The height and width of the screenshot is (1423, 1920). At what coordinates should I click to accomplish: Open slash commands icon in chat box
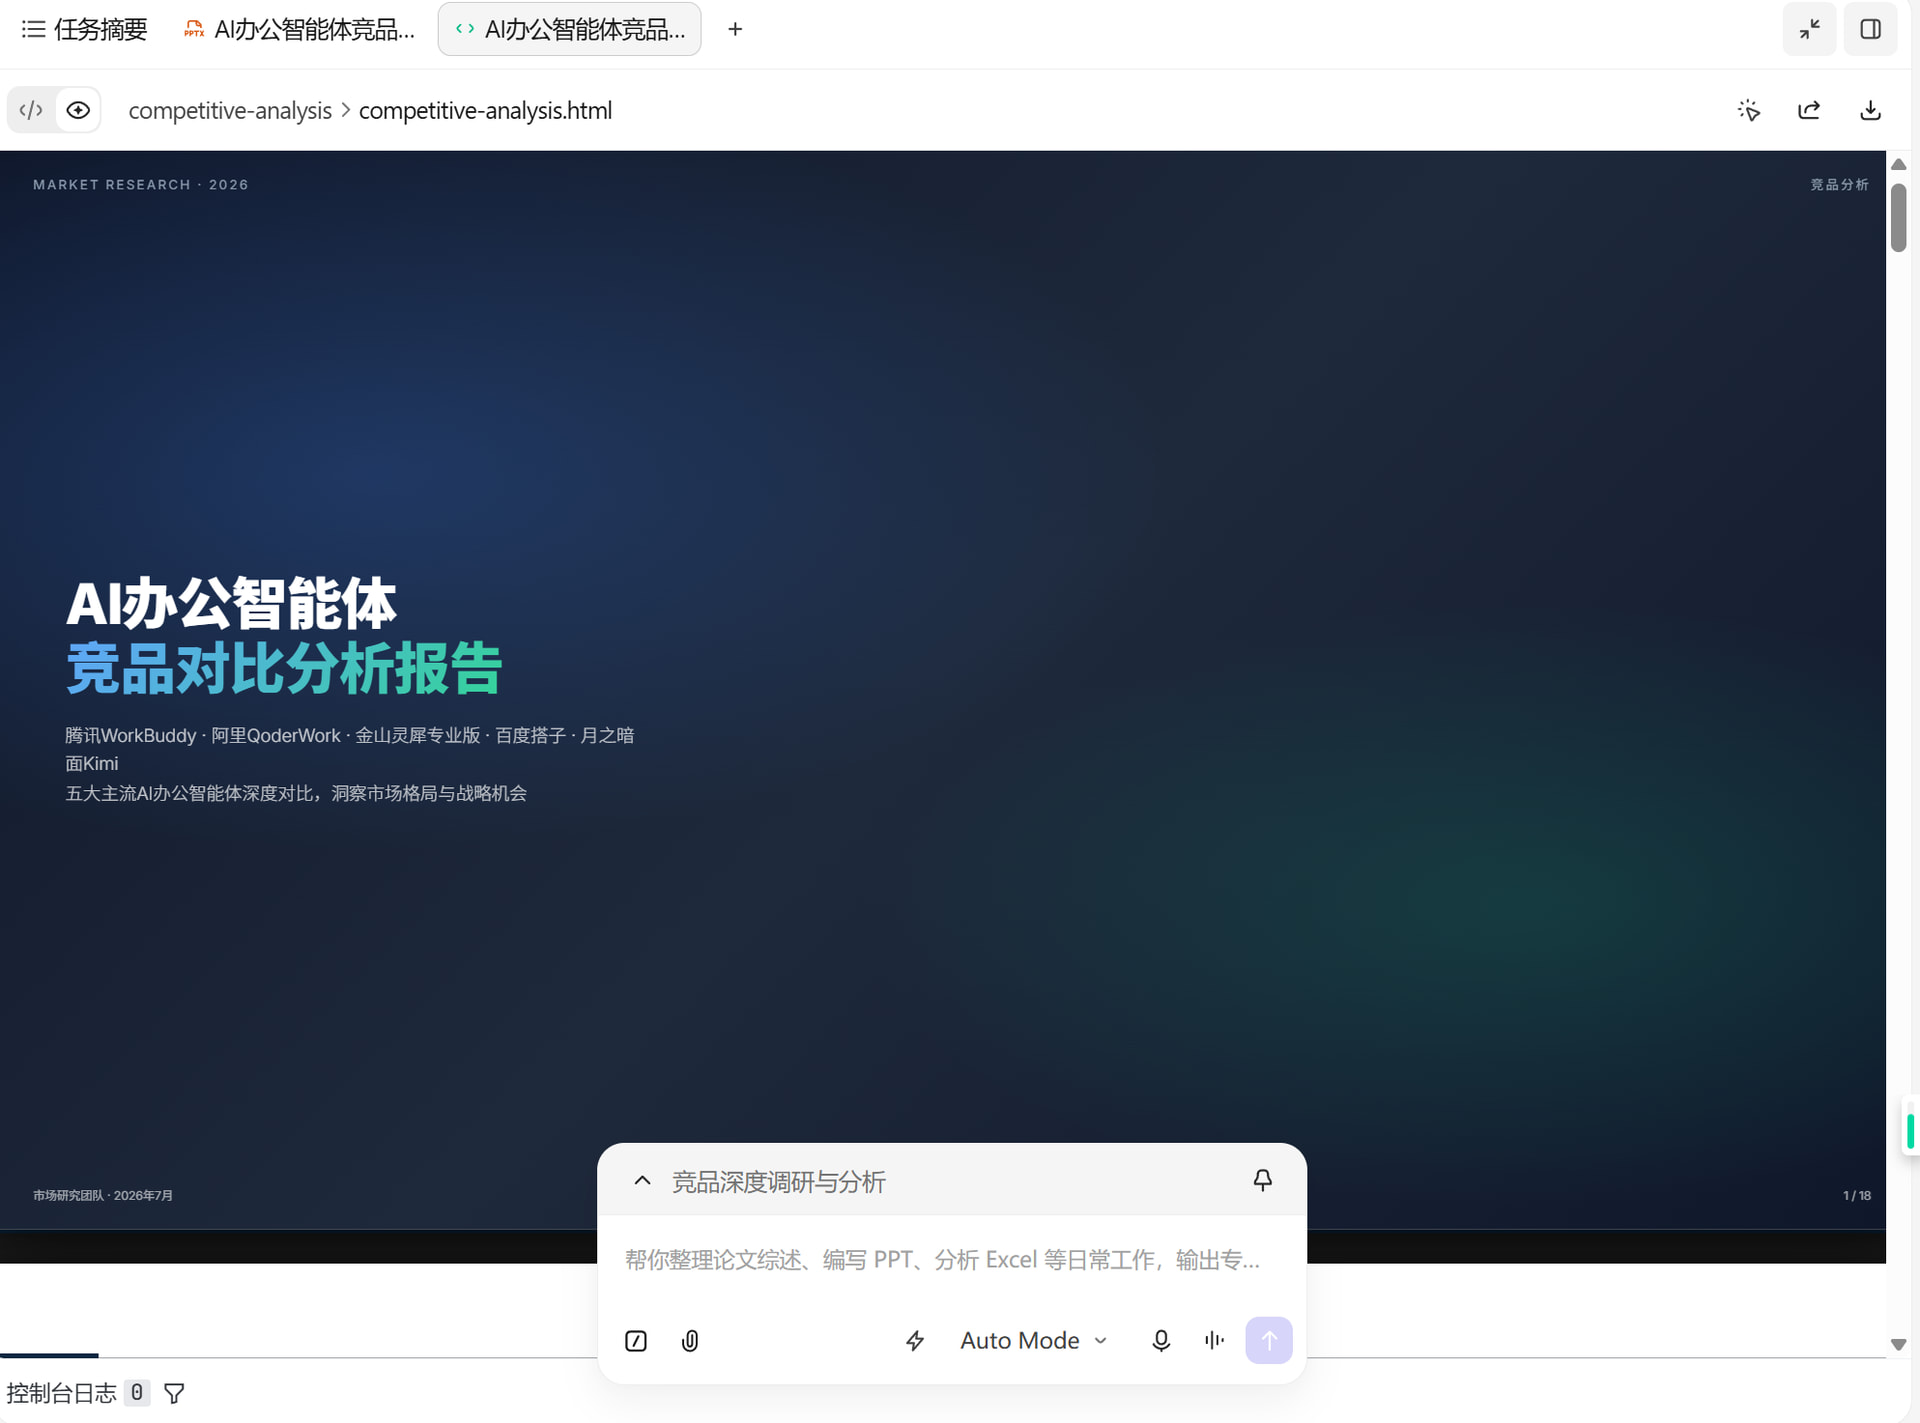tap(636, 1341)
